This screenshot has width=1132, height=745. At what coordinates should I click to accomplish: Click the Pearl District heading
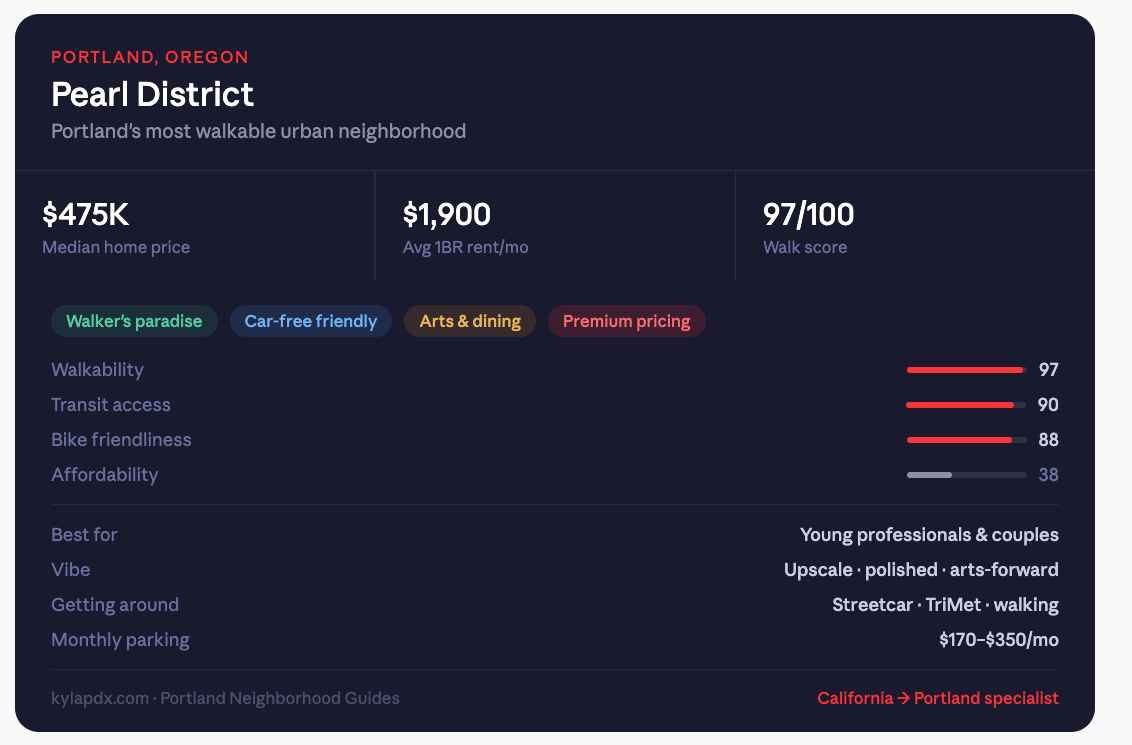pos(152,95)
